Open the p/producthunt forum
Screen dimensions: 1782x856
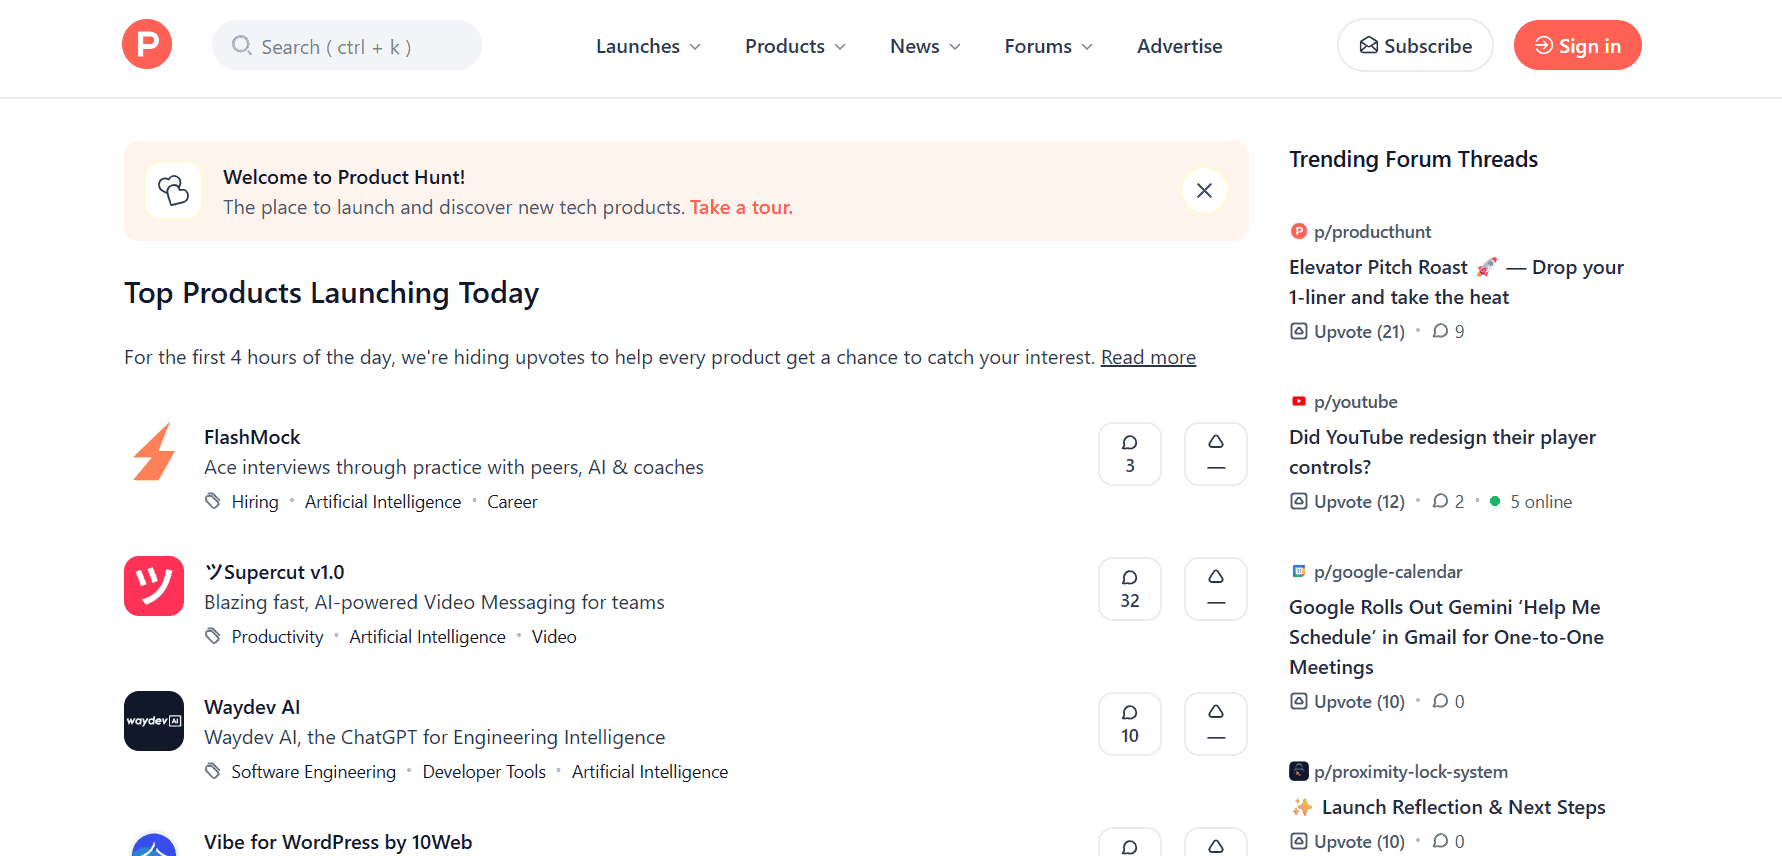pyautogui.click(x=1372, y=232)
